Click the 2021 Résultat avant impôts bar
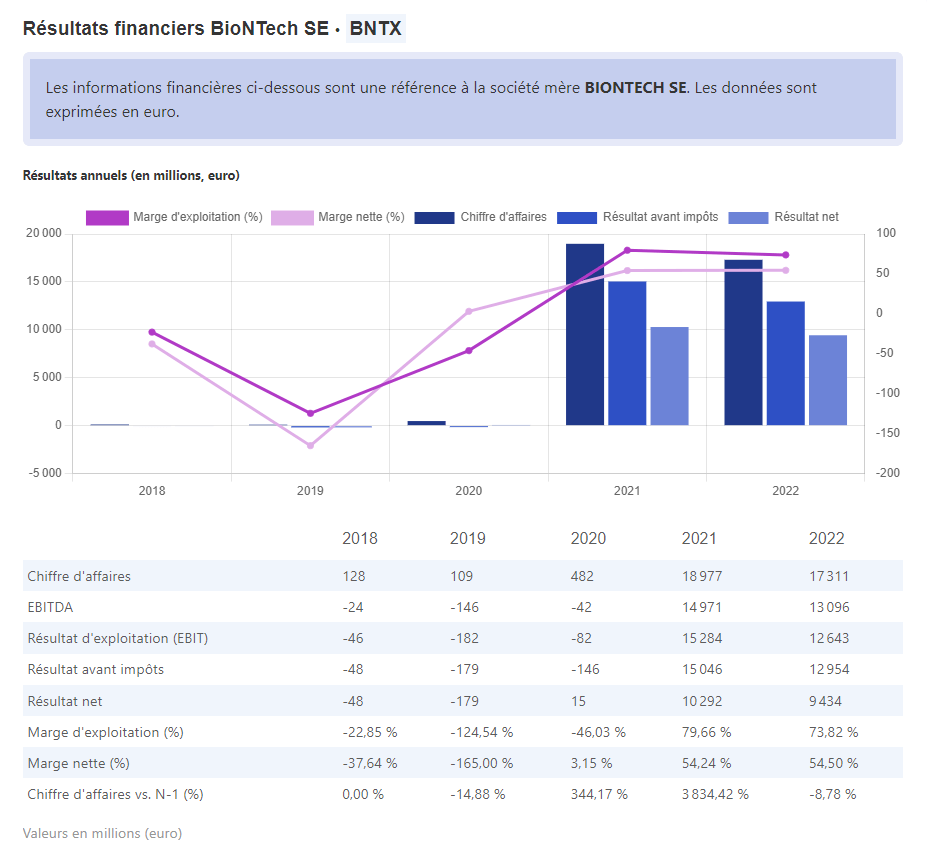This screenshot has width=927, height=865. pyautogui.click(x=627, y=353)
